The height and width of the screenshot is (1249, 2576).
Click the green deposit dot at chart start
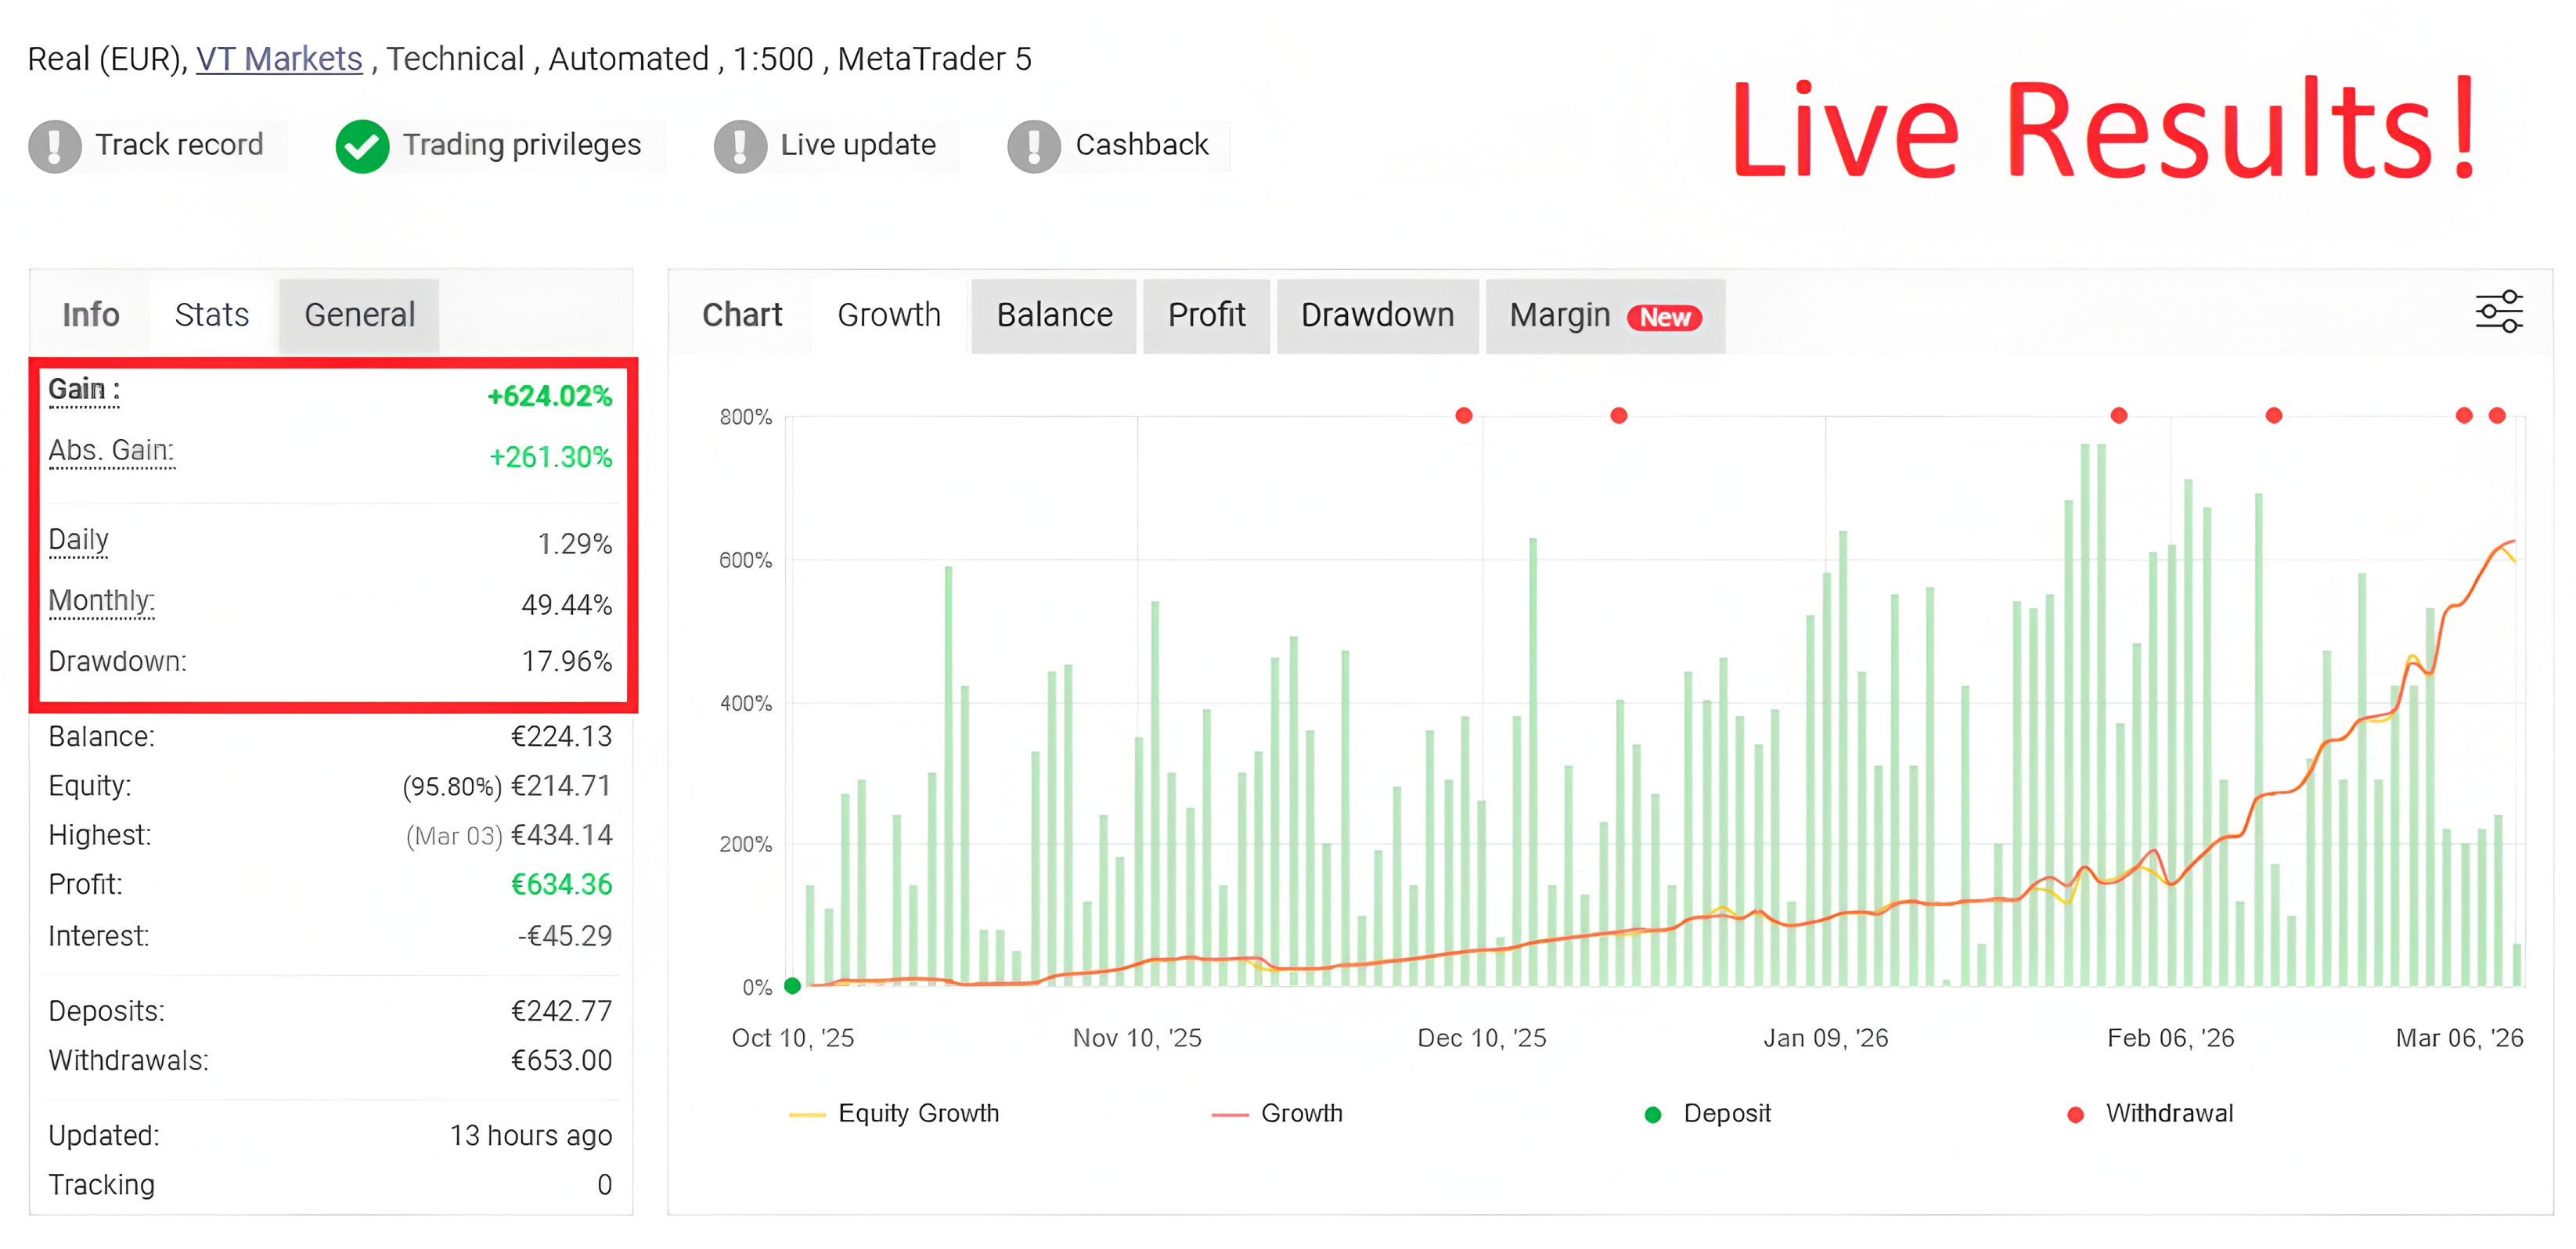point(792,986)
